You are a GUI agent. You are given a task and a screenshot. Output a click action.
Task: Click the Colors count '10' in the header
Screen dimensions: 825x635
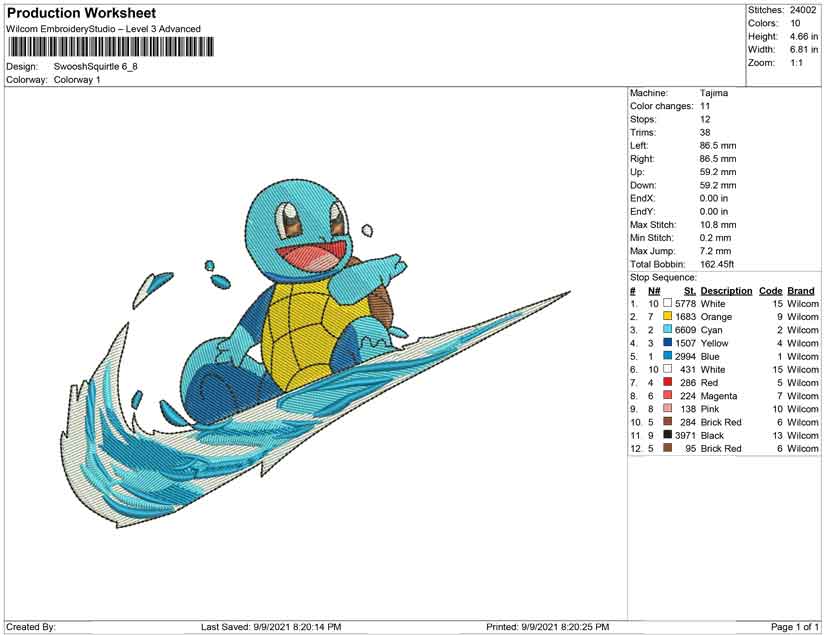pyautogui.click(x=795, y=23)
